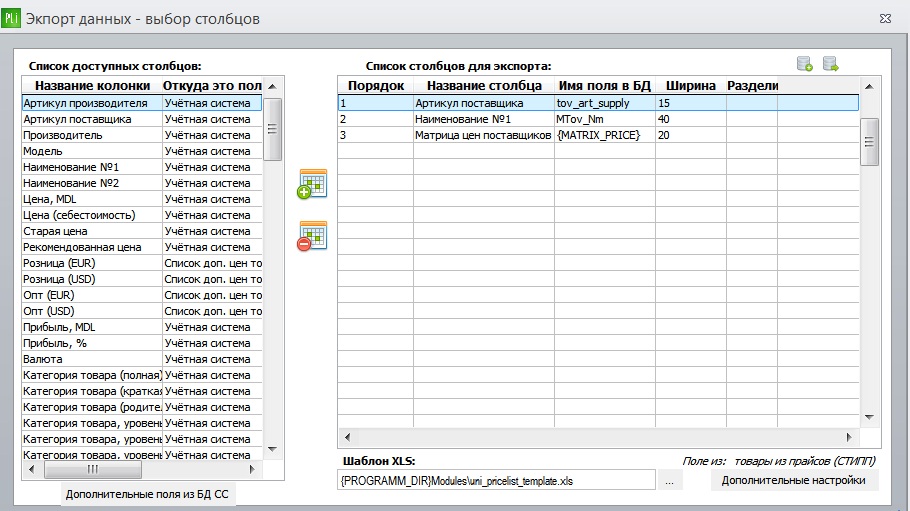Select the 'Рекомендованная цена' row
910x511 pixels.
click(x=142, y=247)
